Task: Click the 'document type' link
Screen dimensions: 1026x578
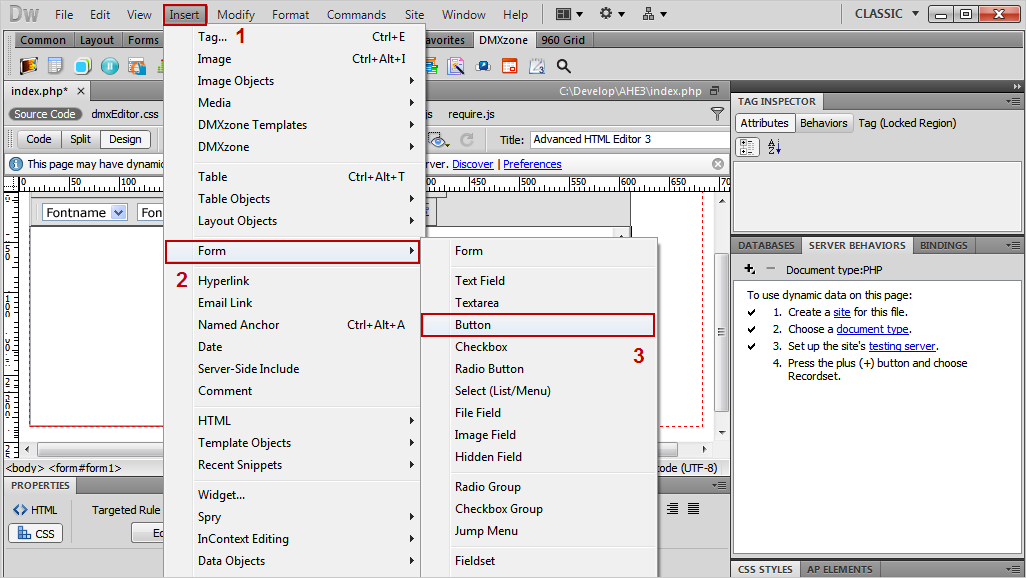Action: tap(872, 329)
